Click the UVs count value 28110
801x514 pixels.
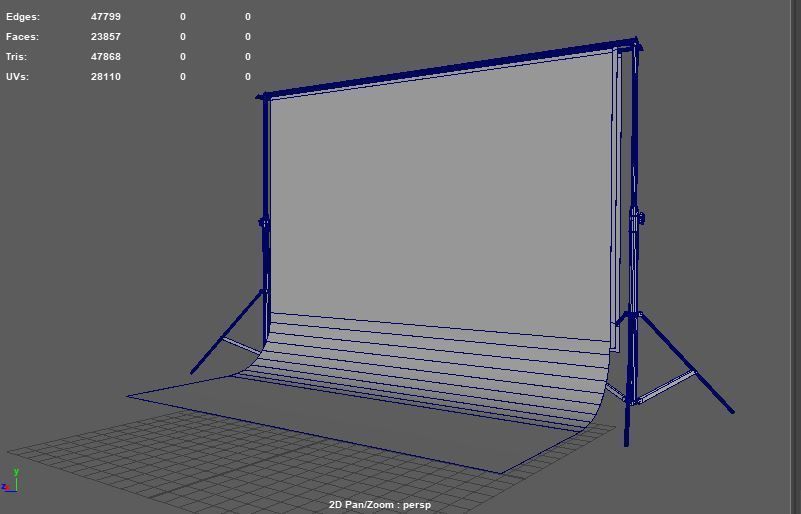click(106, 77)
